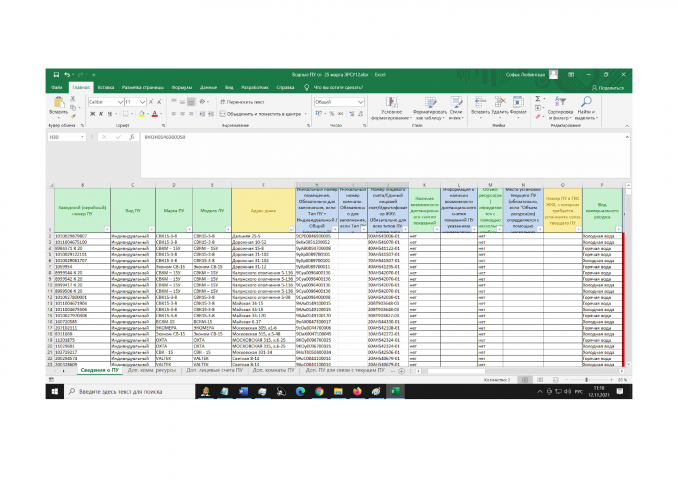678x480 pixels.
Task: Toggle top vertical alignment
Action: (x=173, y=102)
